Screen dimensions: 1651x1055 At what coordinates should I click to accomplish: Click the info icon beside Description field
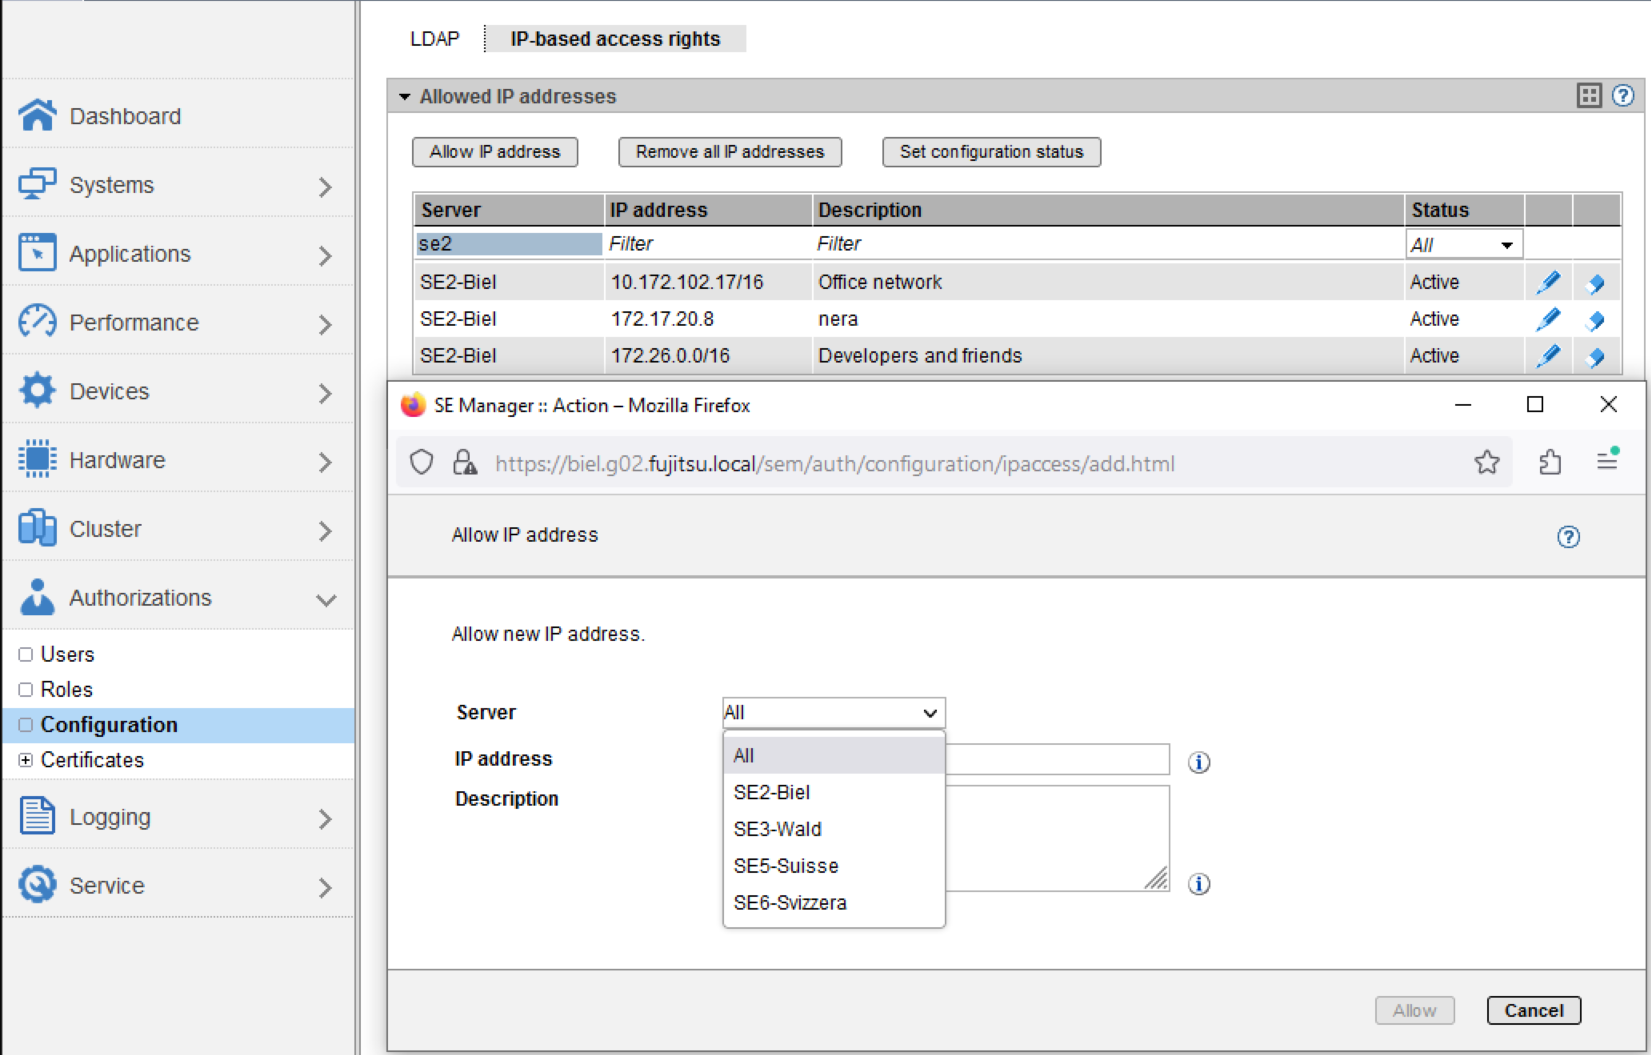1199,884
